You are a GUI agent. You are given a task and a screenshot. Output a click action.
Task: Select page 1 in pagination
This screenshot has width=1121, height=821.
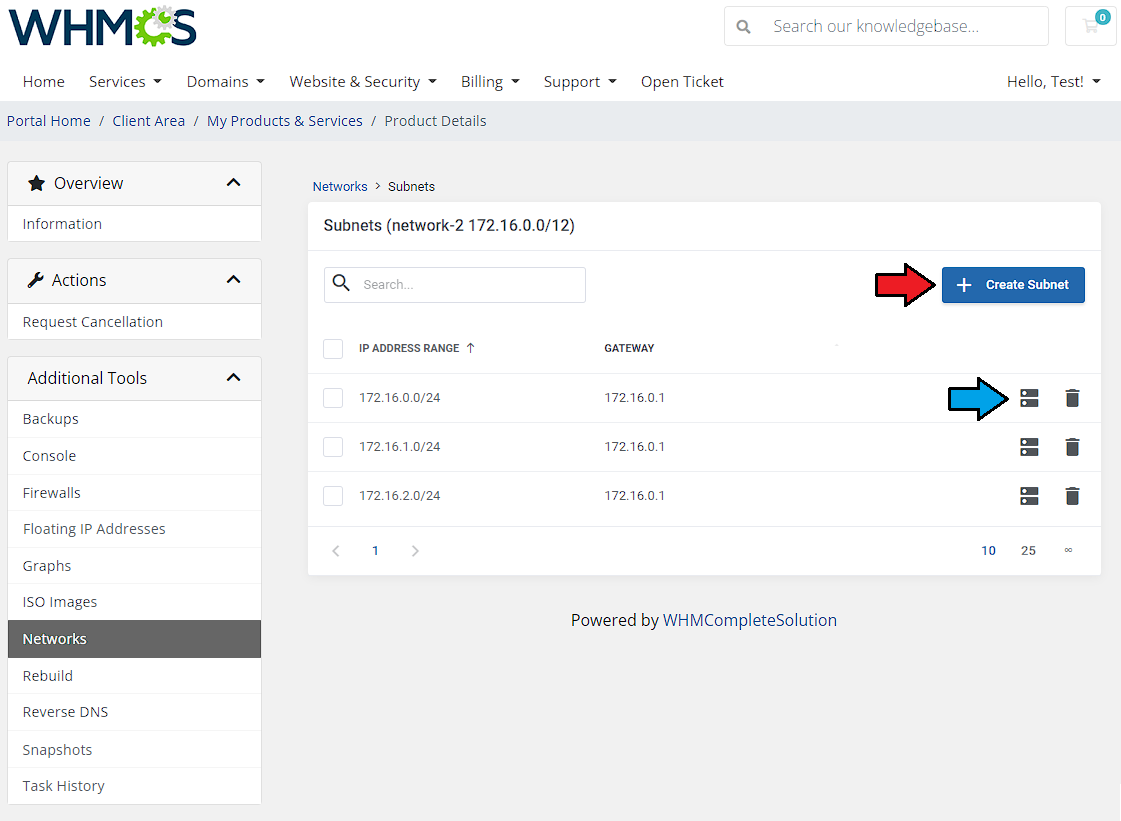[x=375, y=551]
